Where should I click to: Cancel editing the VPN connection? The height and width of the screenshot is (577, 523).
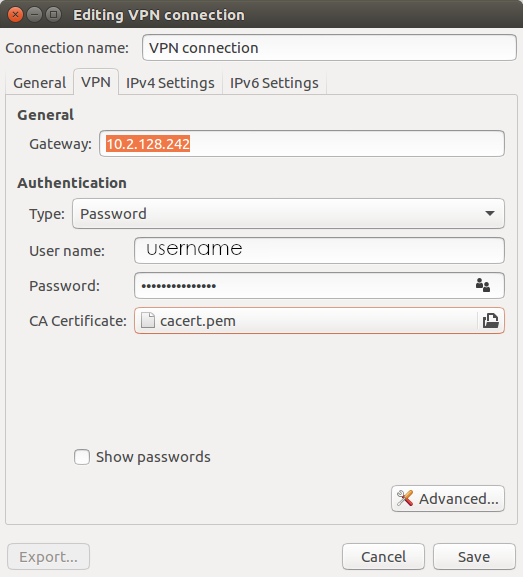pyautogui.click(x=383, y=556)
